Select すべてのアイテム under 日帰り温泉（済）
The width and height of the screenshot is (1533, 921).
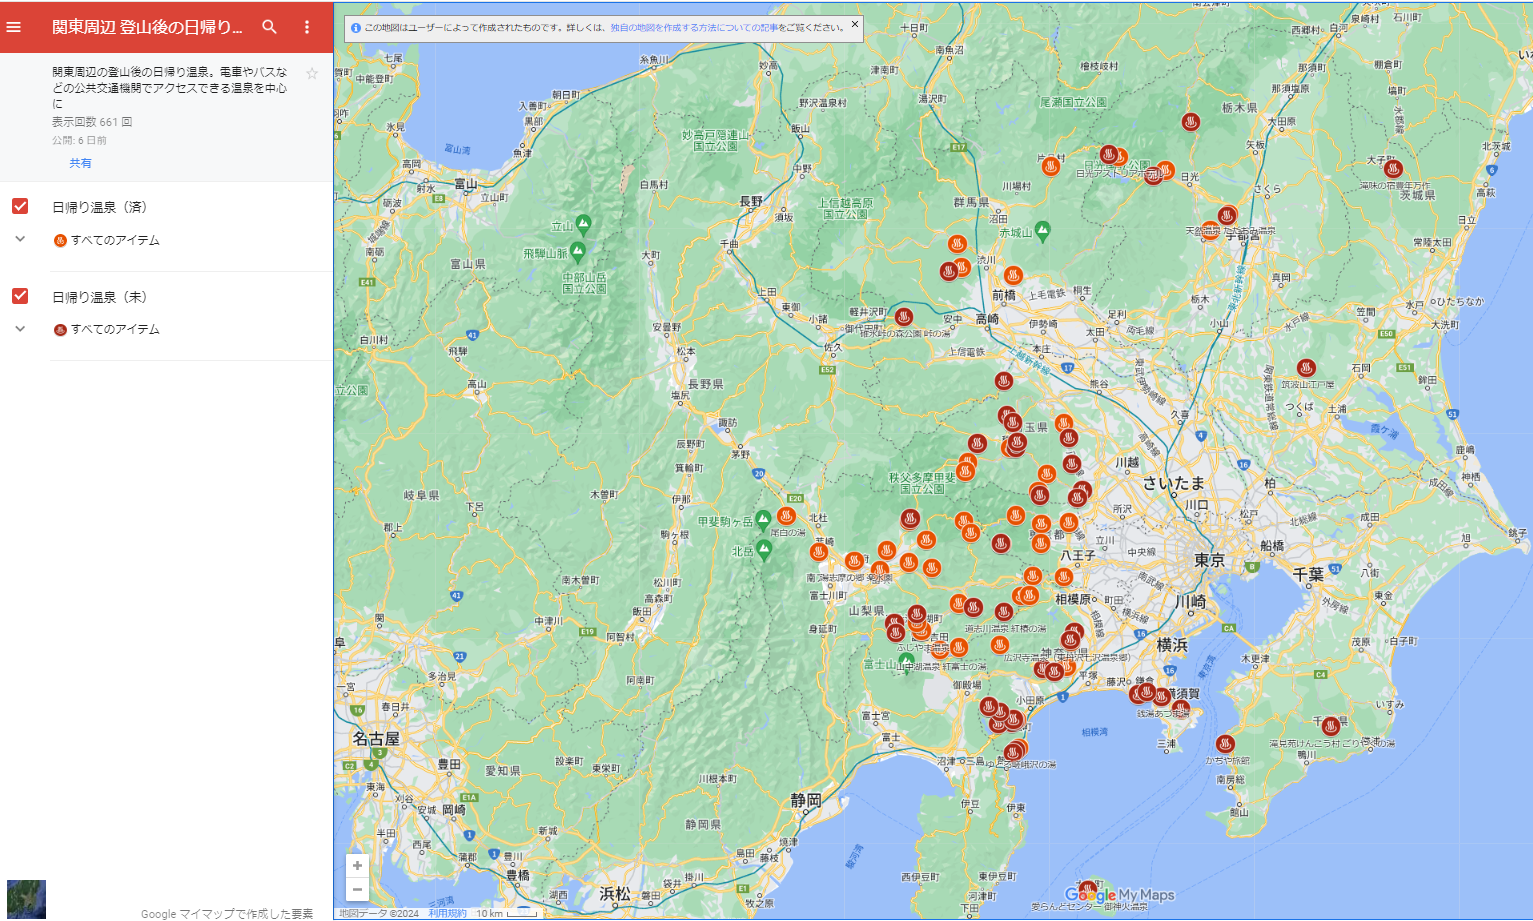coord(114,240)
